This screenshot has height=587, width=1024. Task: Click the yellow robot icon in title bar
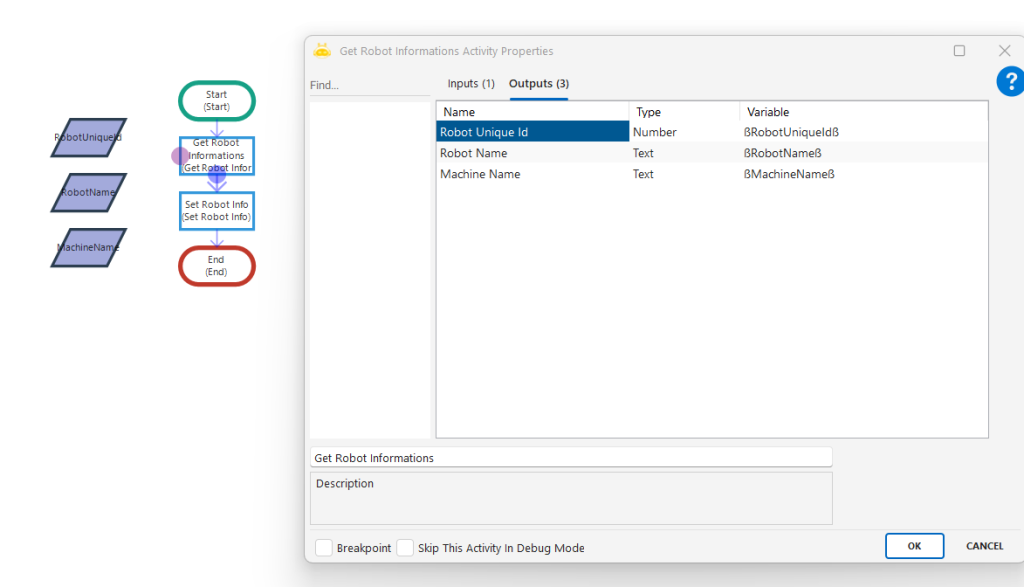click(x=322, y=51)
